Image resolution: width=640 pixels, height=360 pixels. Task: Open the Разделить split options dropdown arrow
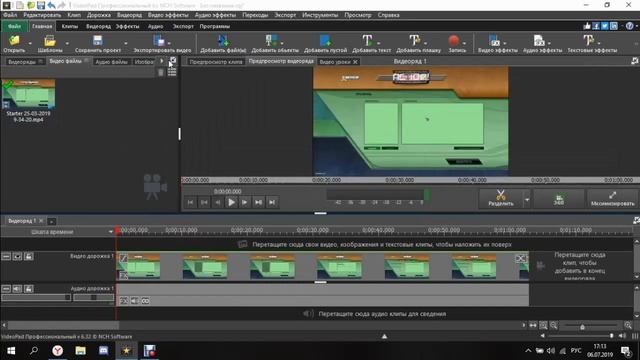click(x=527, y=200)
